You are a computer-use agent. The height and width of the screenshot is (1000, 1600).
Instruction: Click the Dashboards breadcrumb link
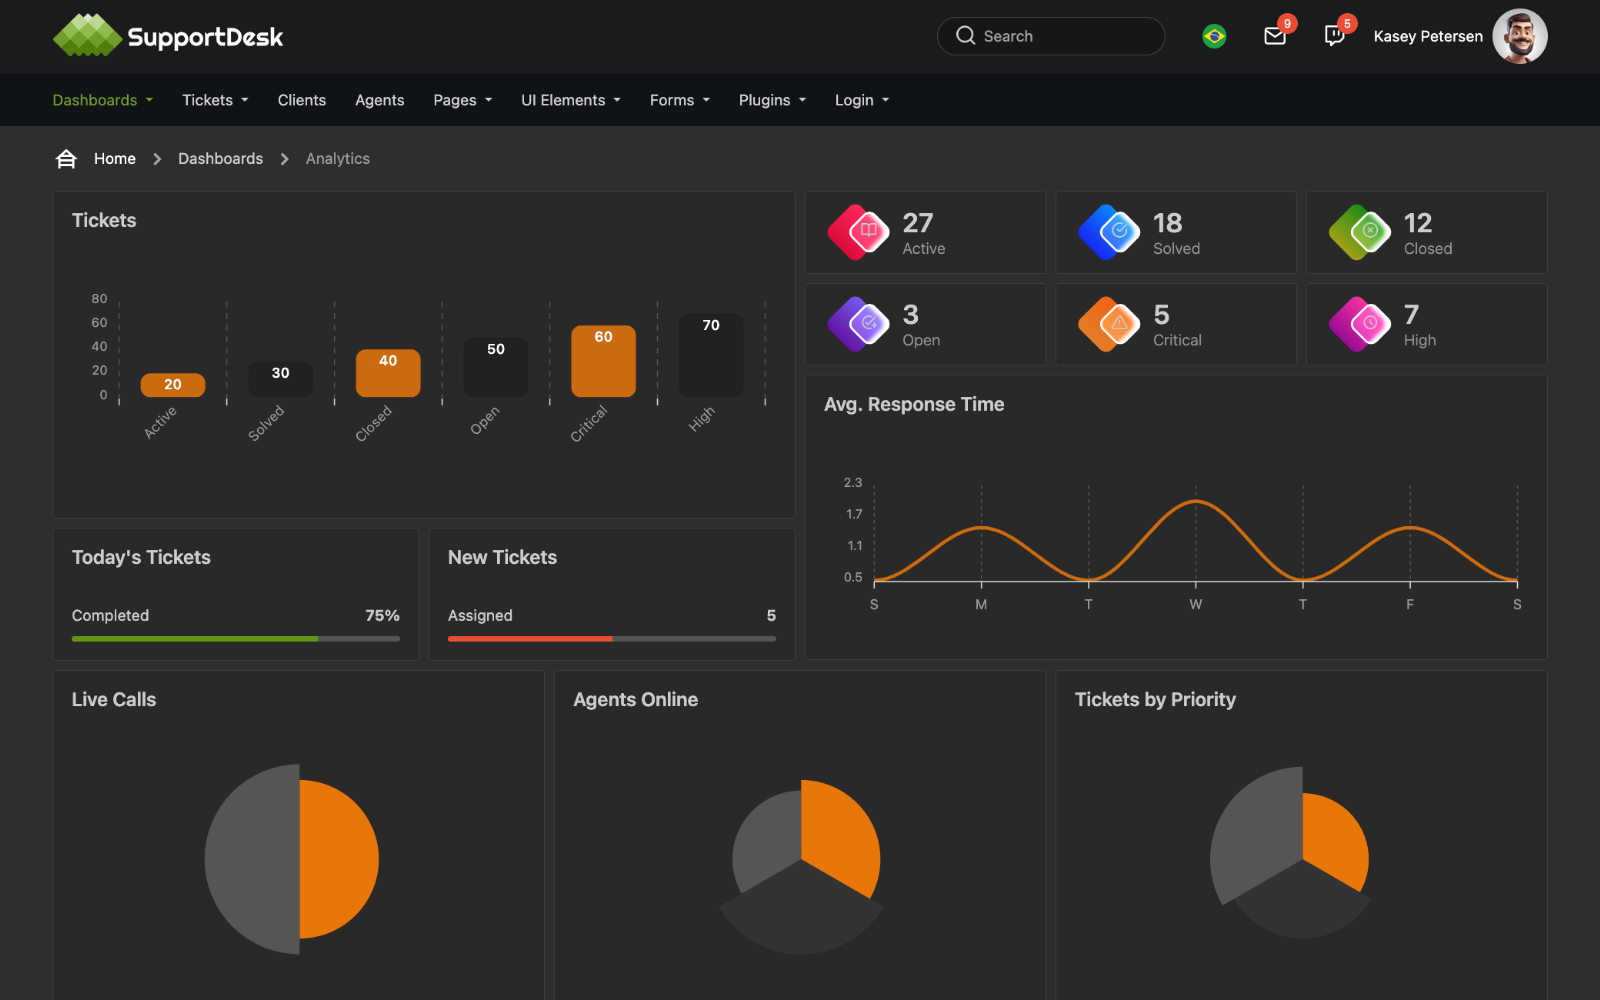point(220,158)
